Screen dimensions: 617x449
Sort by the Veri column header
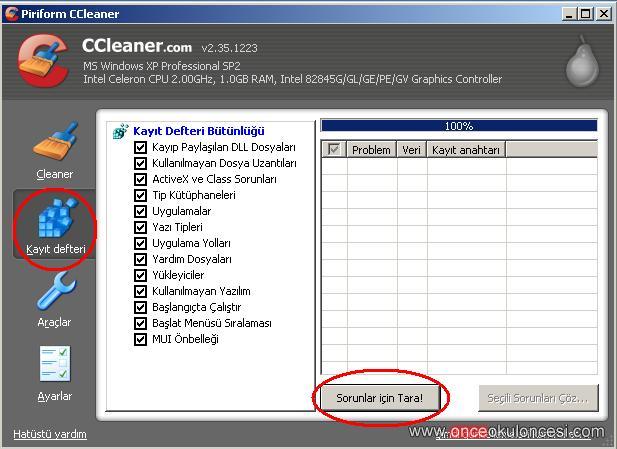(412, 150)
